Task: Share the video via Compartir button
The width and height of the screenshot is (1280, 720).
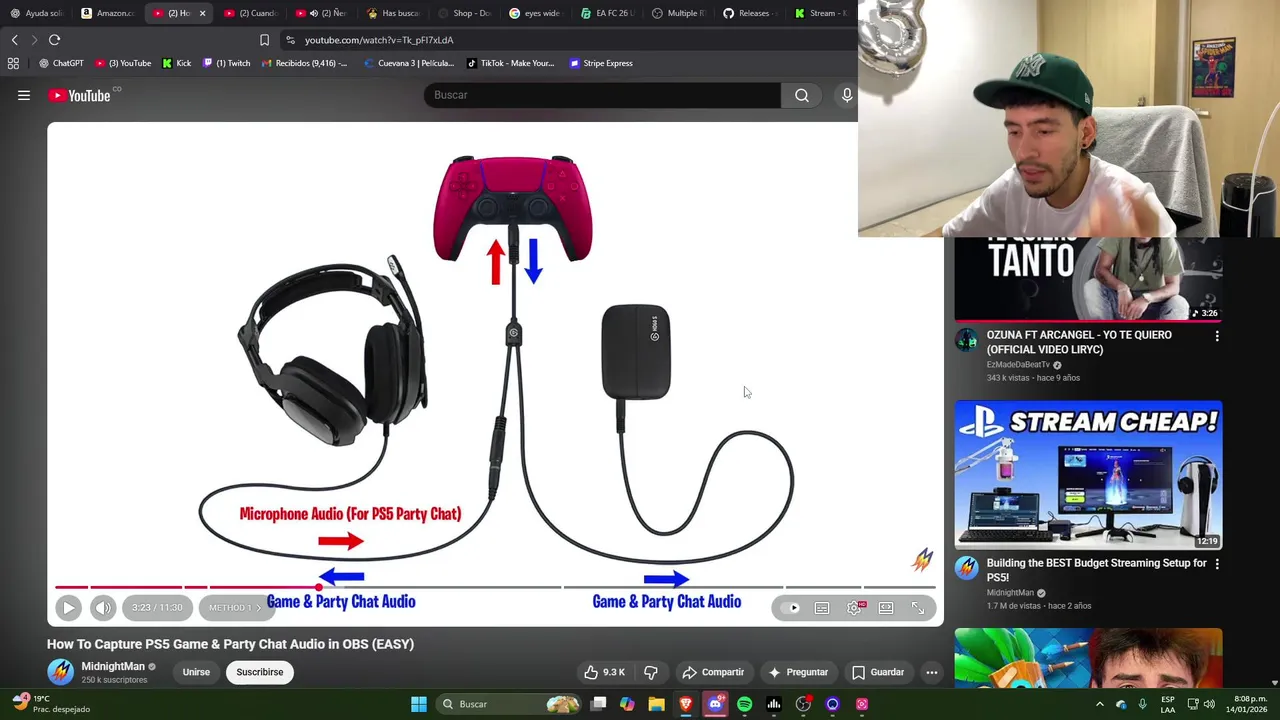Action: [713, 672]
